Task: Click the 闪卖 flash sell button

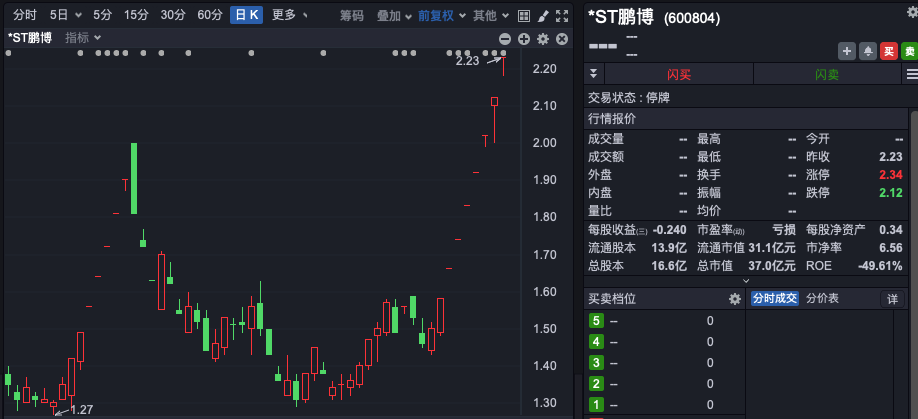Action: pos(827,75)
